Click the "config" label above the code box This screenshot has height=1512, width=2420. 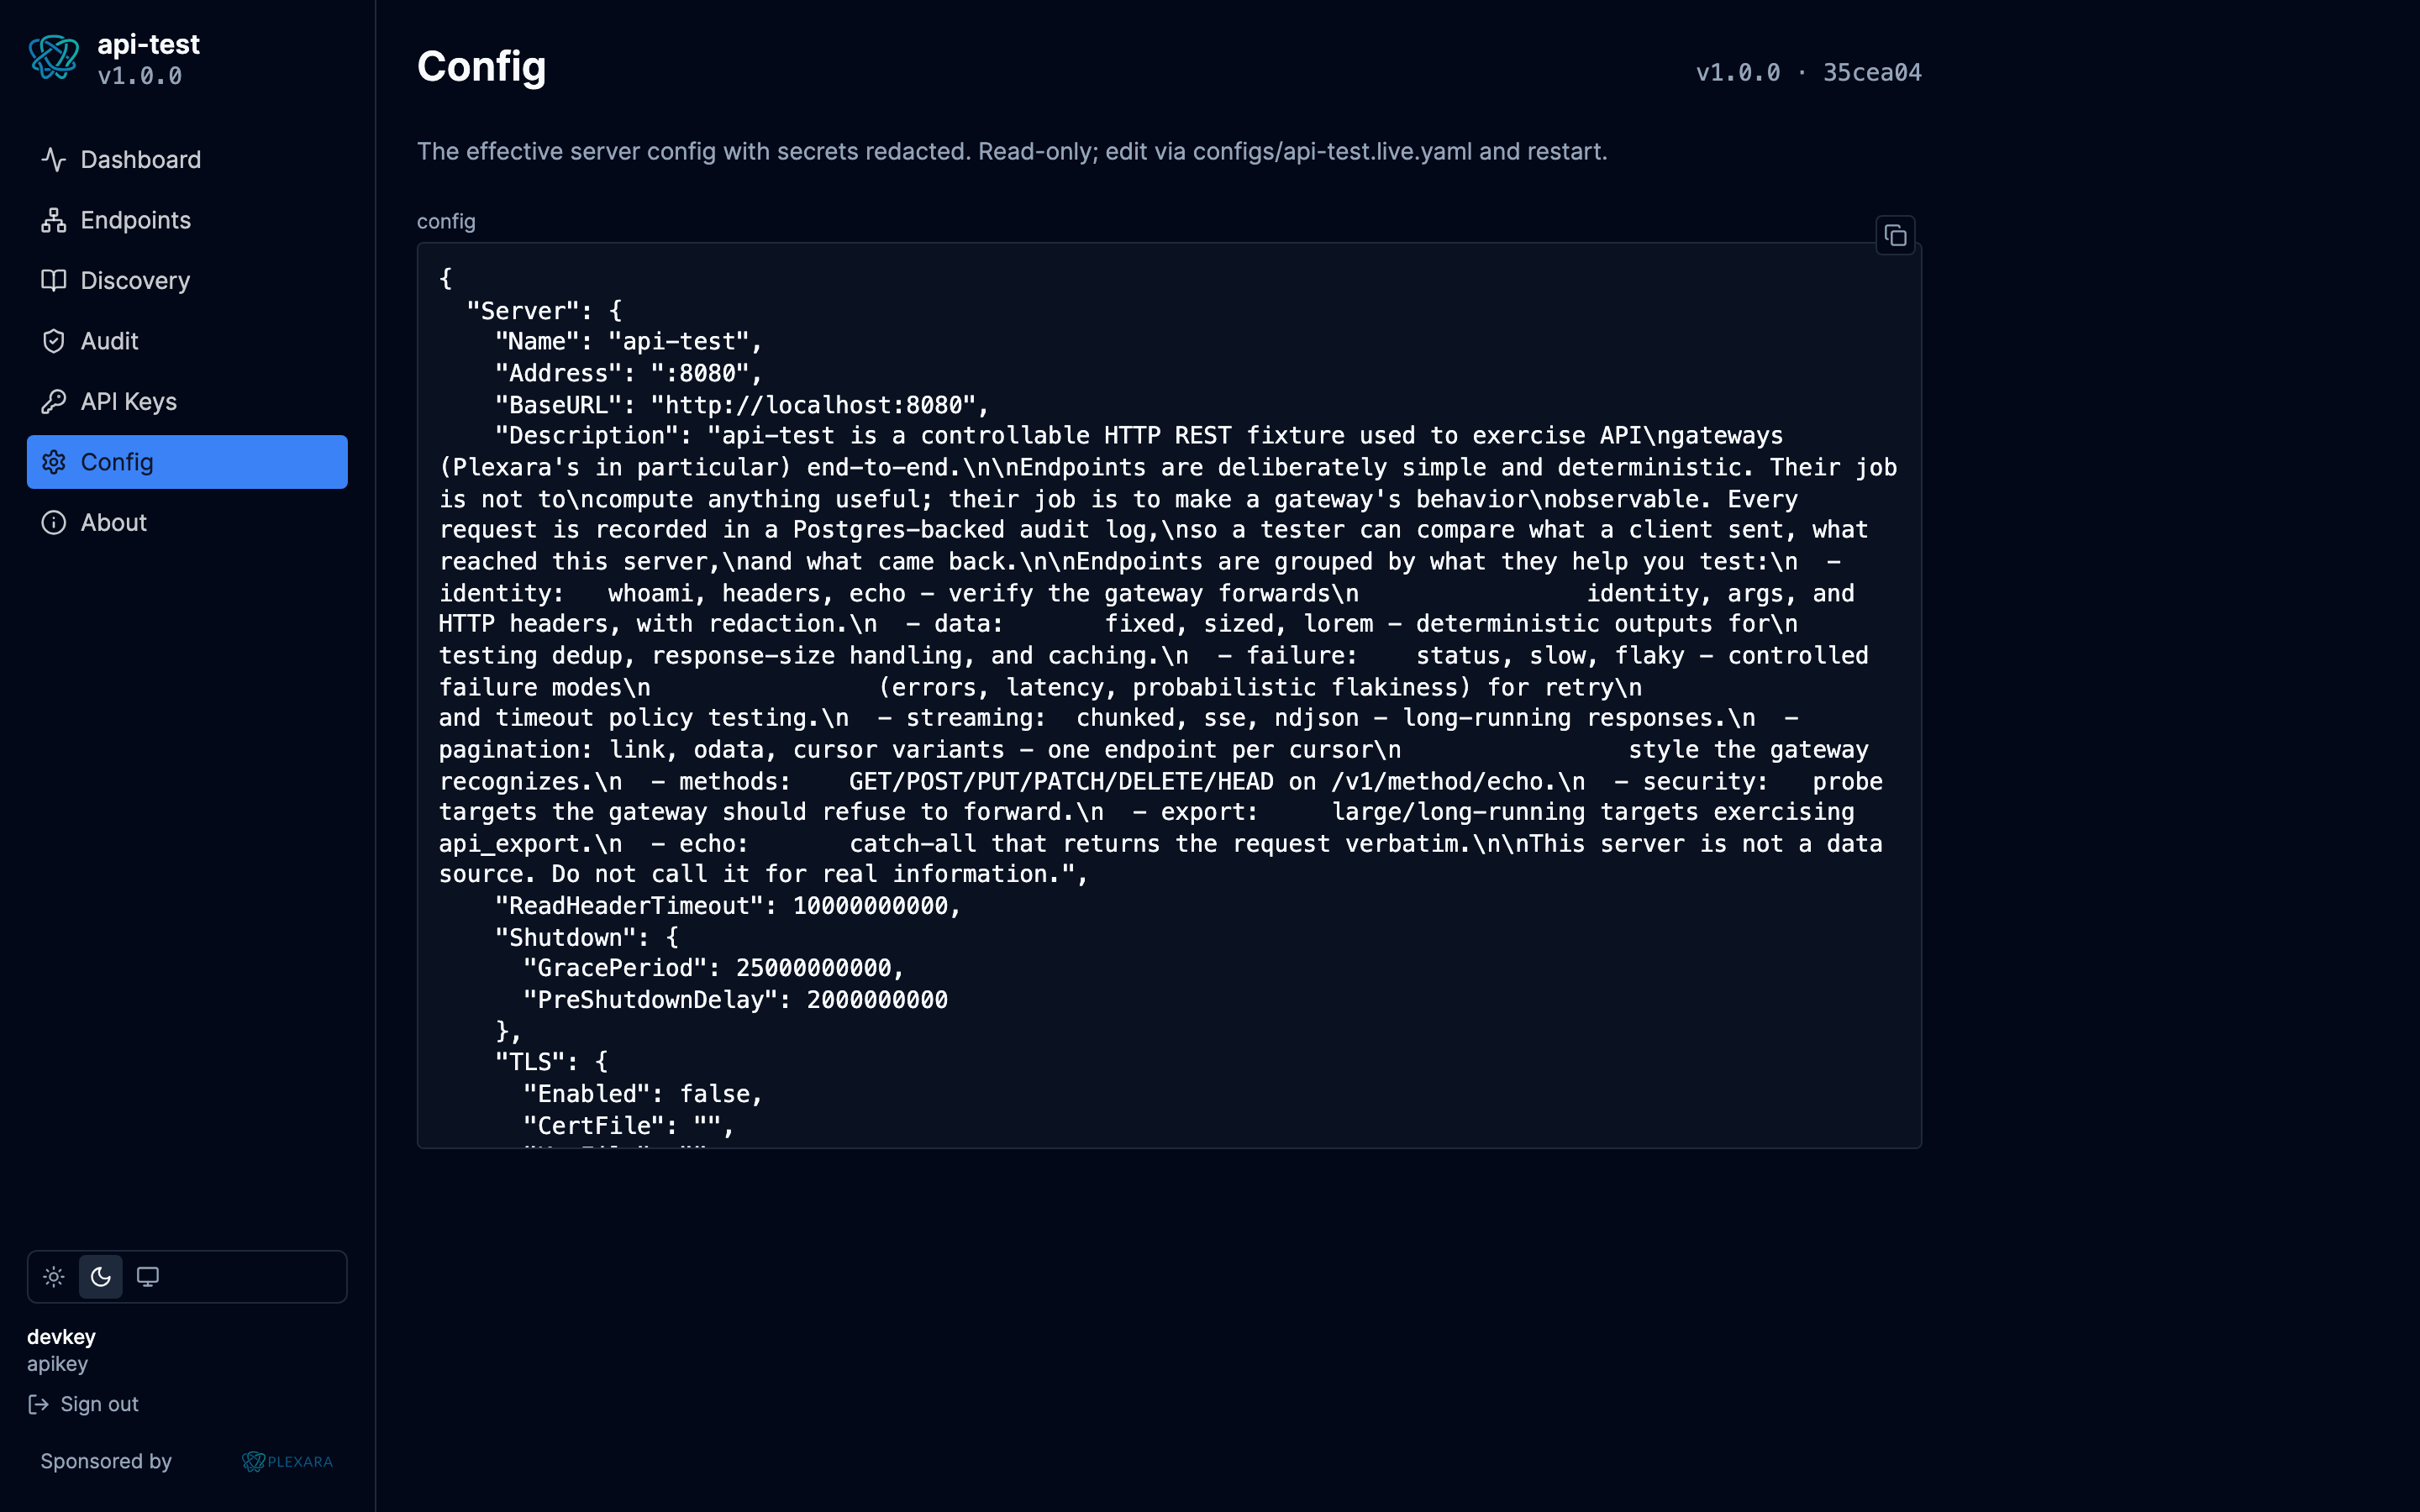446,222
